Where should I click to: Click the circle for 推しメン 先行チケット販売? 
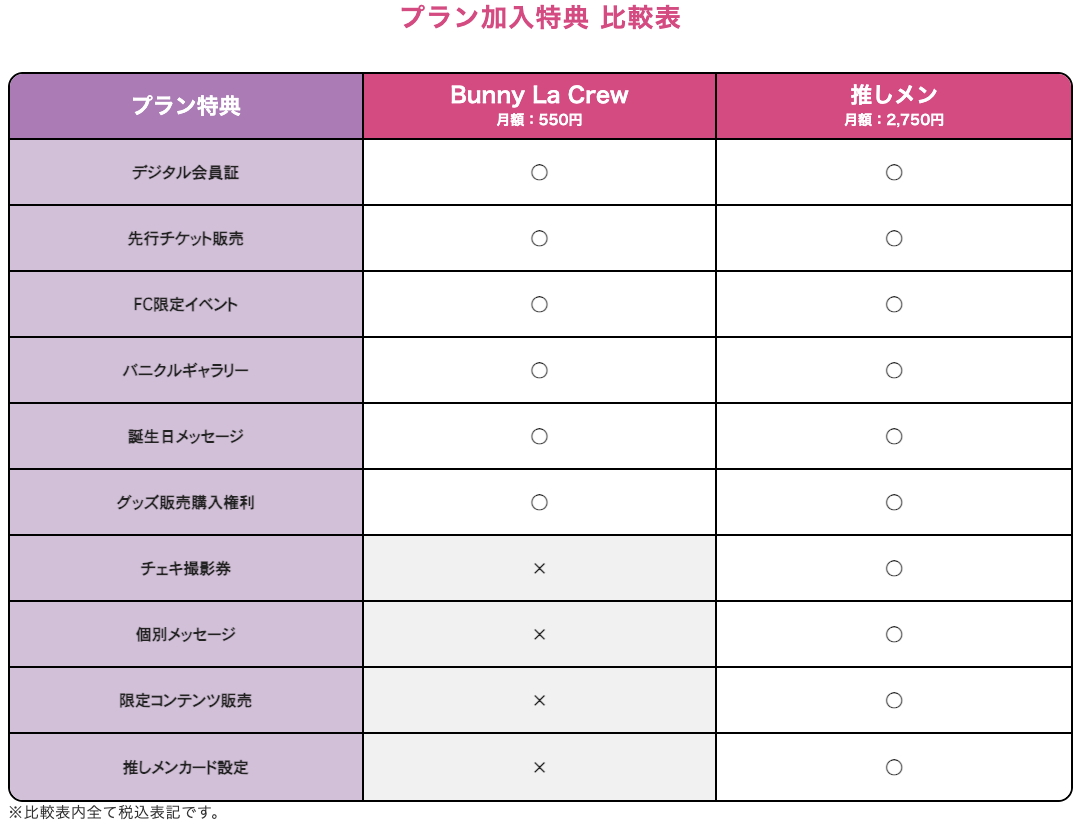[x=894, y=238]
